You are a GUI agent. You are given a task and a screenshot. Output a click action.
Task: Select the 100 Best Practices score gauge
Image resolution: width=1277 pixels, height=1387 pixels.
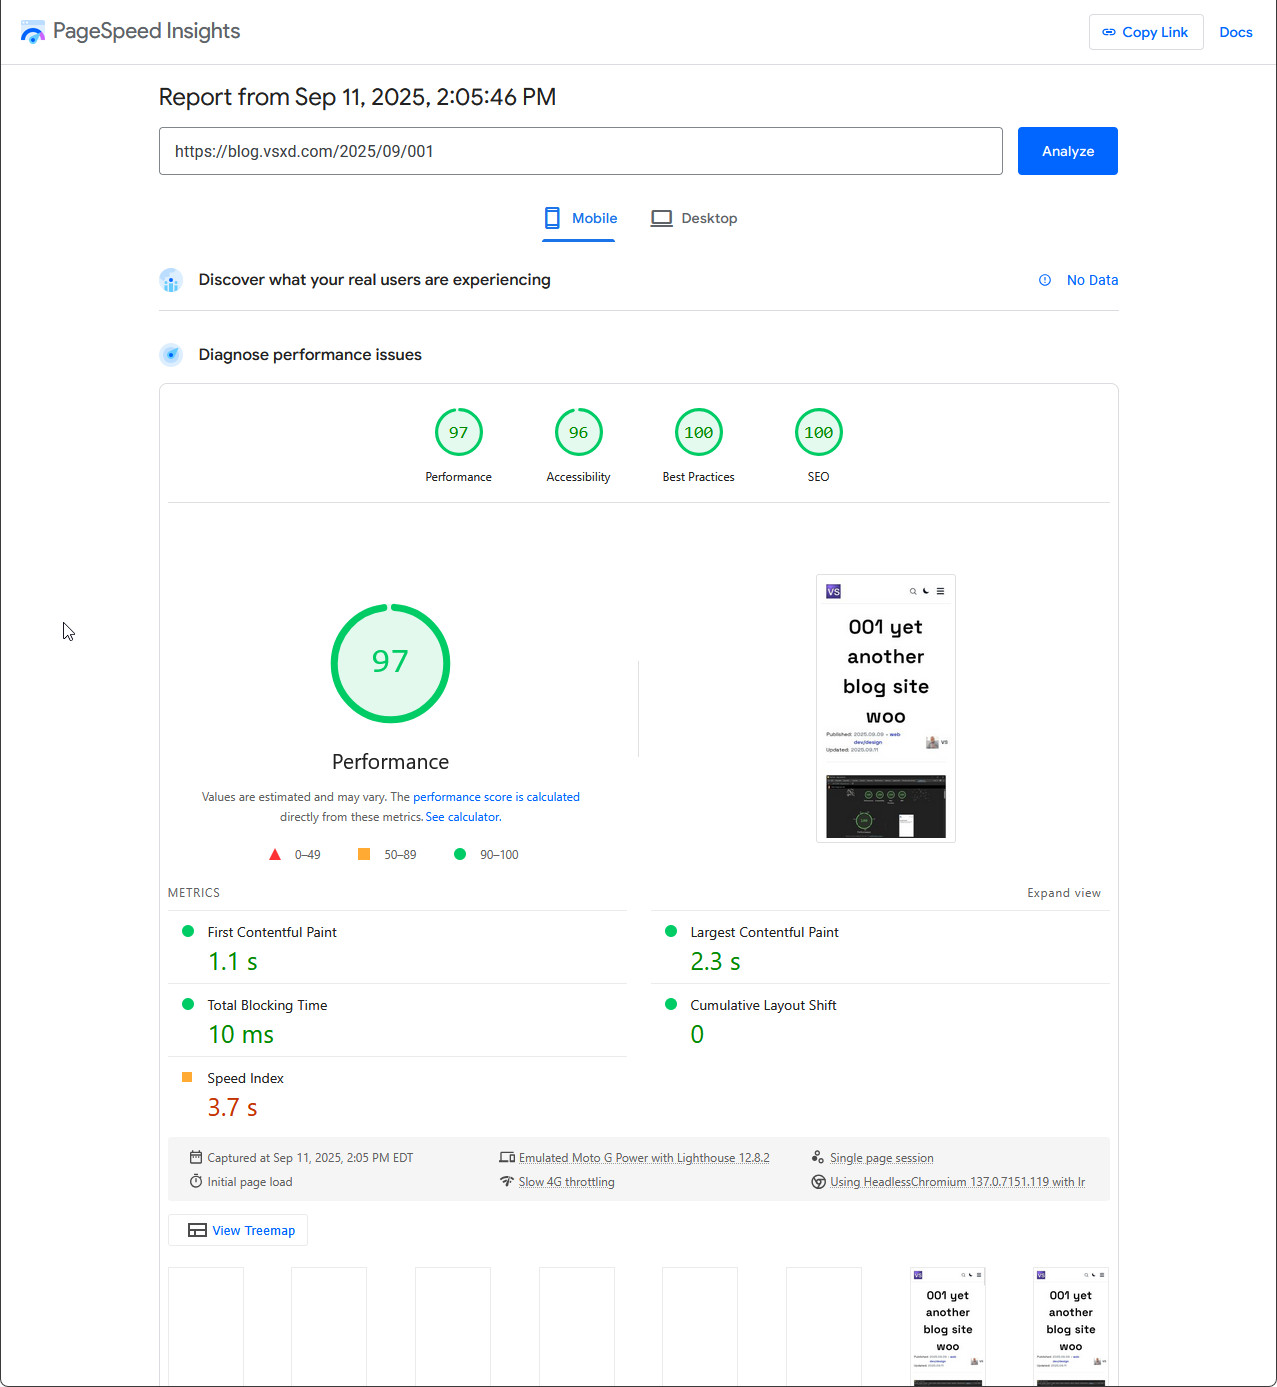tap(699, 433)
